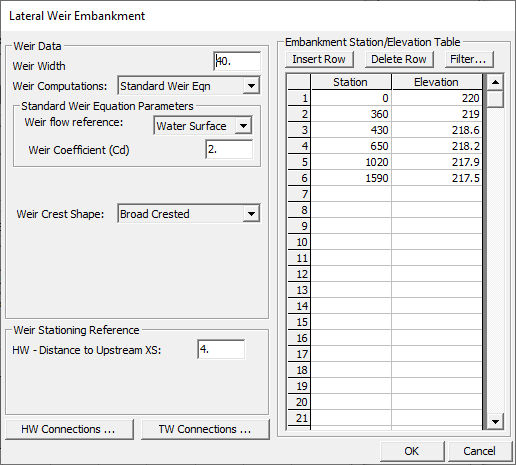Click the table scroll up arrow
Image resolution: width=516 pixels, height=465 pixels.
pyautogui.click(x=495, y=82)
